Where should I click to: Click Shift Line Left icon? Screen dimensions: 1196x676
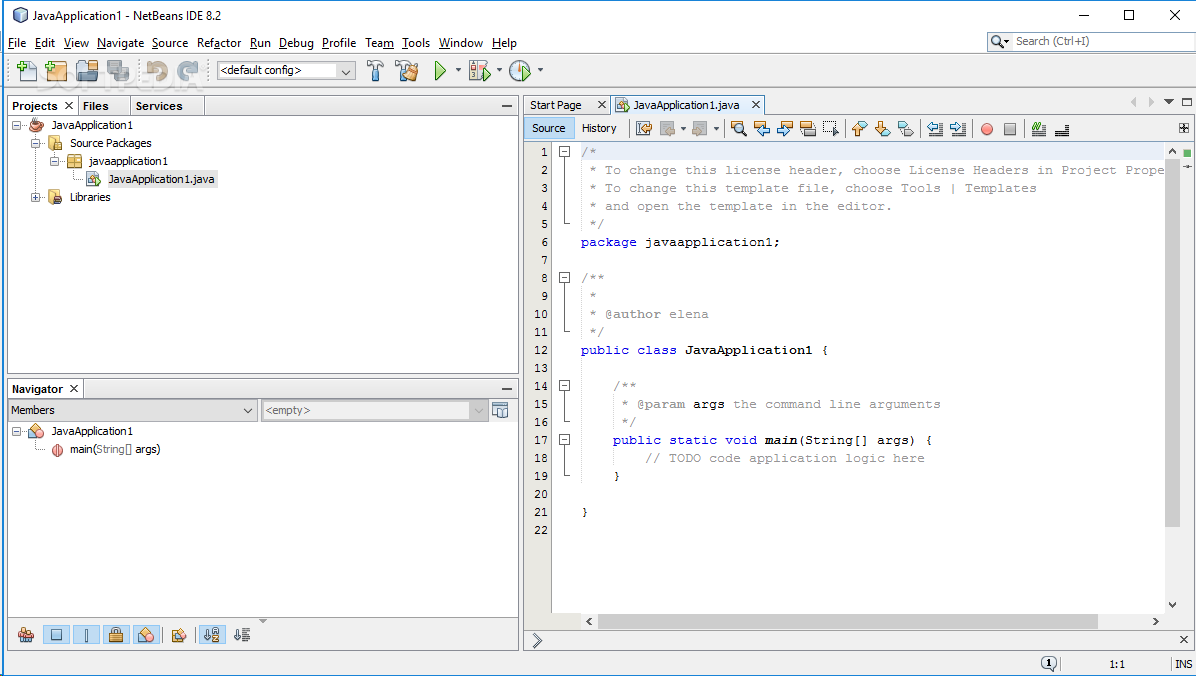935,129
